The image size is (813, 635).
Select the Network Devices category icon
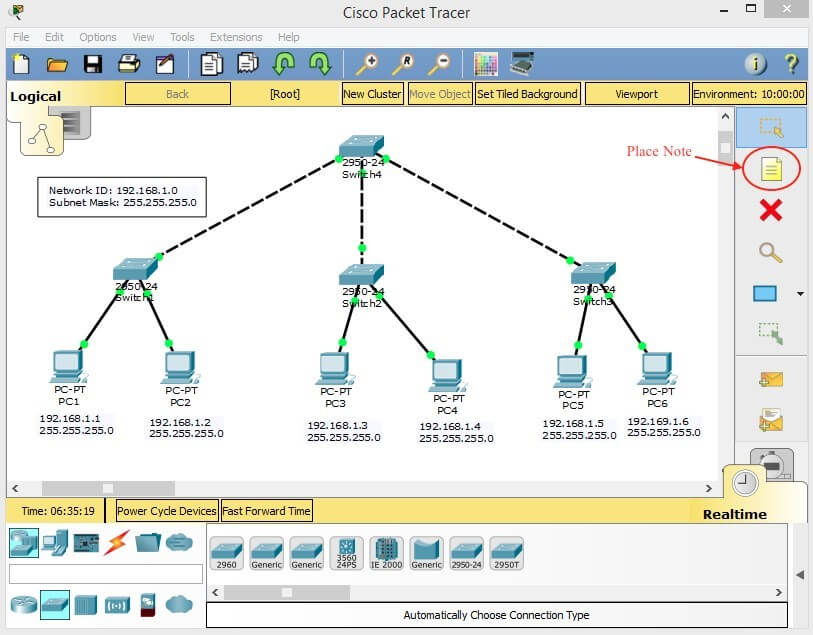[24, 543]
